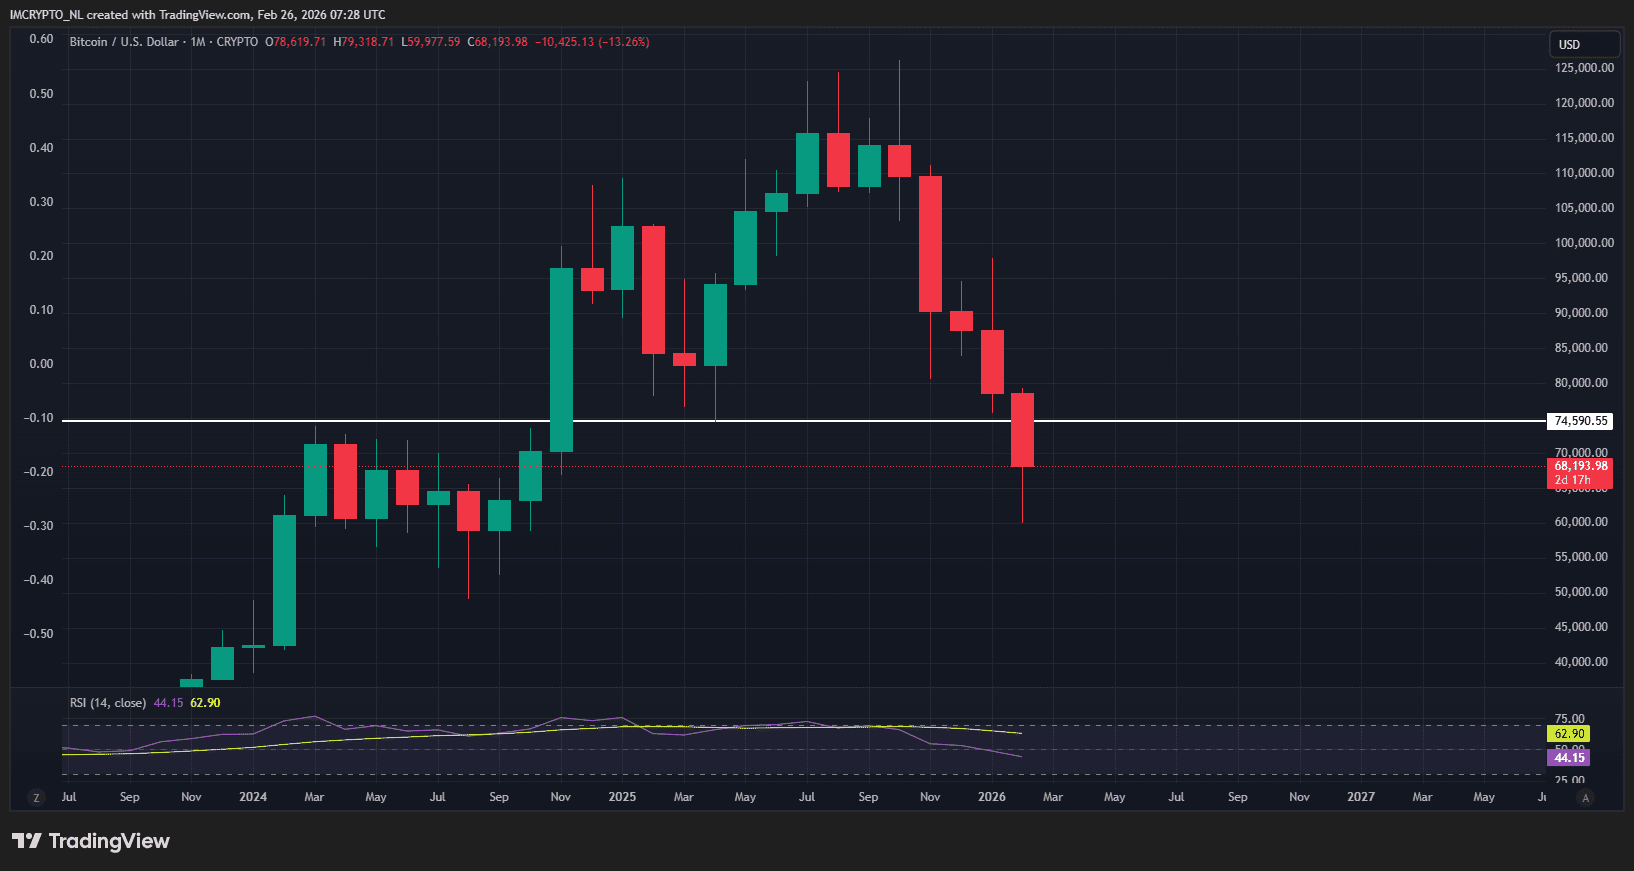The height and width of the screenshot is (871, 1634).
Task: Click the purple 44.15 RSI value tag
Action: coord(1568,758)
